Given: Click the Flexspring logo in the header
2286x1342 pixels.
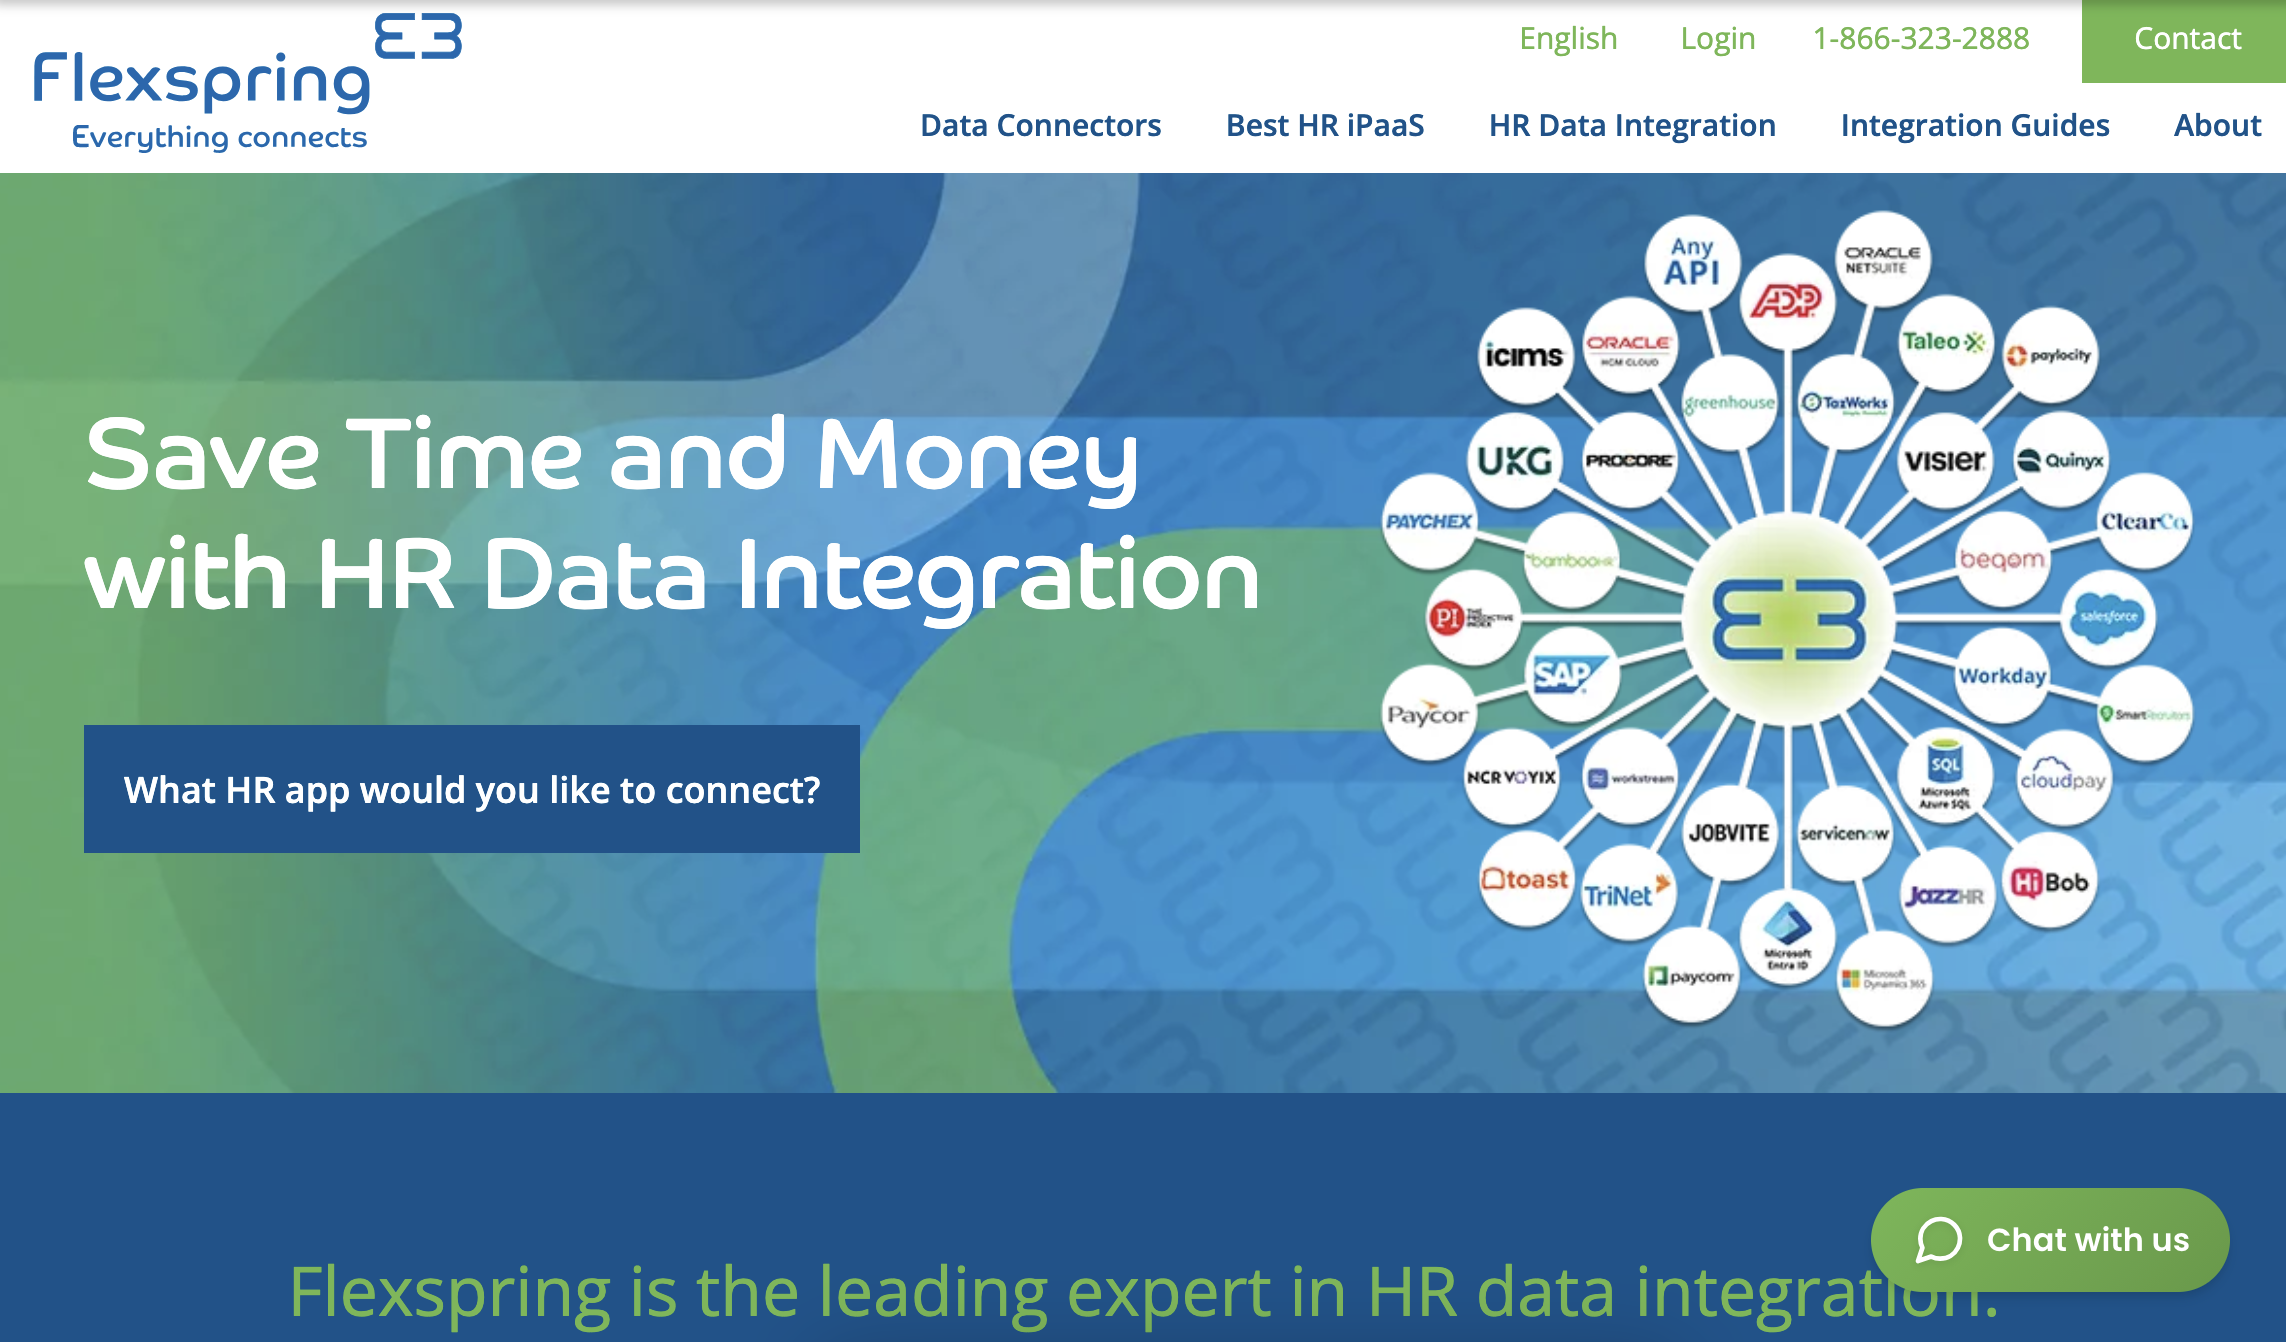Looking at the screenshot, I should 248,83.
